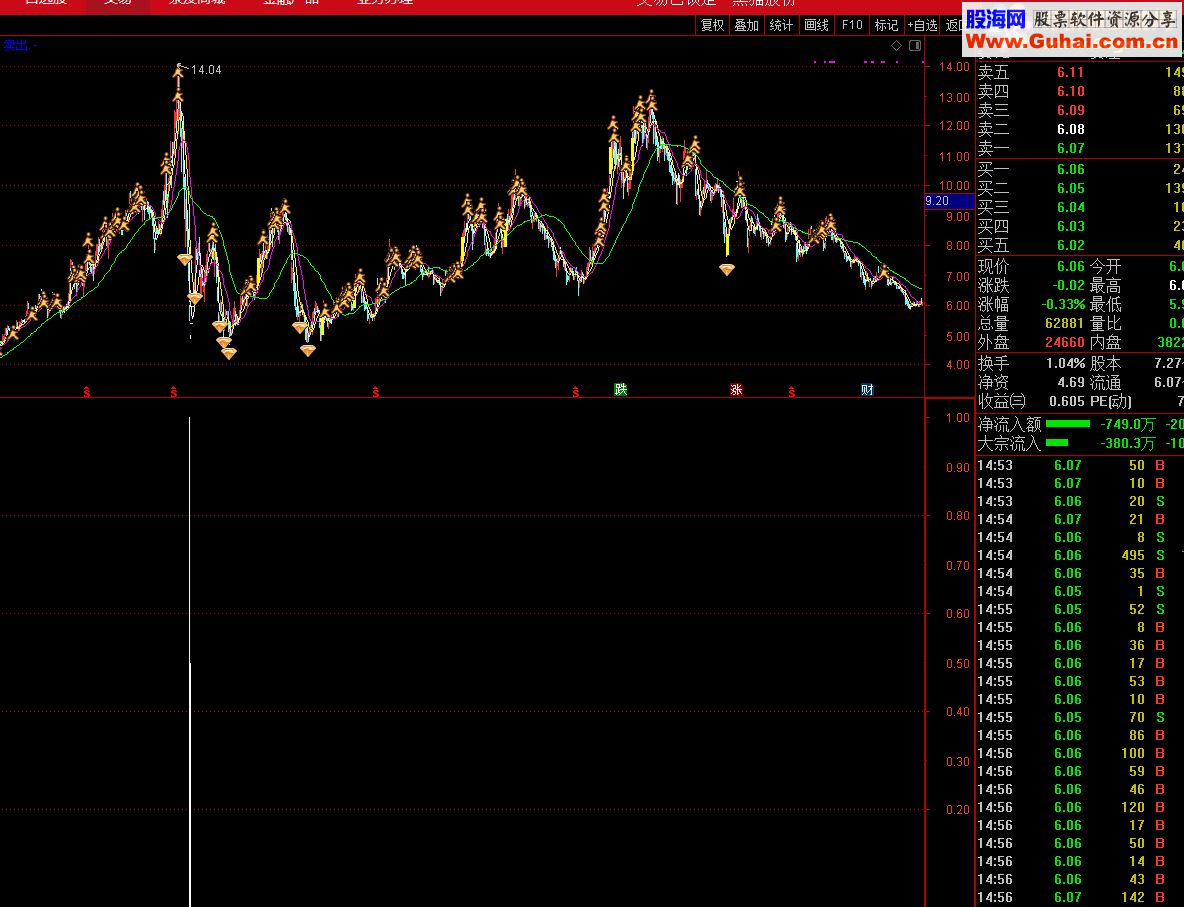
Task: Select the 卖一 6.07 ask row
Action: [1081, 148]
